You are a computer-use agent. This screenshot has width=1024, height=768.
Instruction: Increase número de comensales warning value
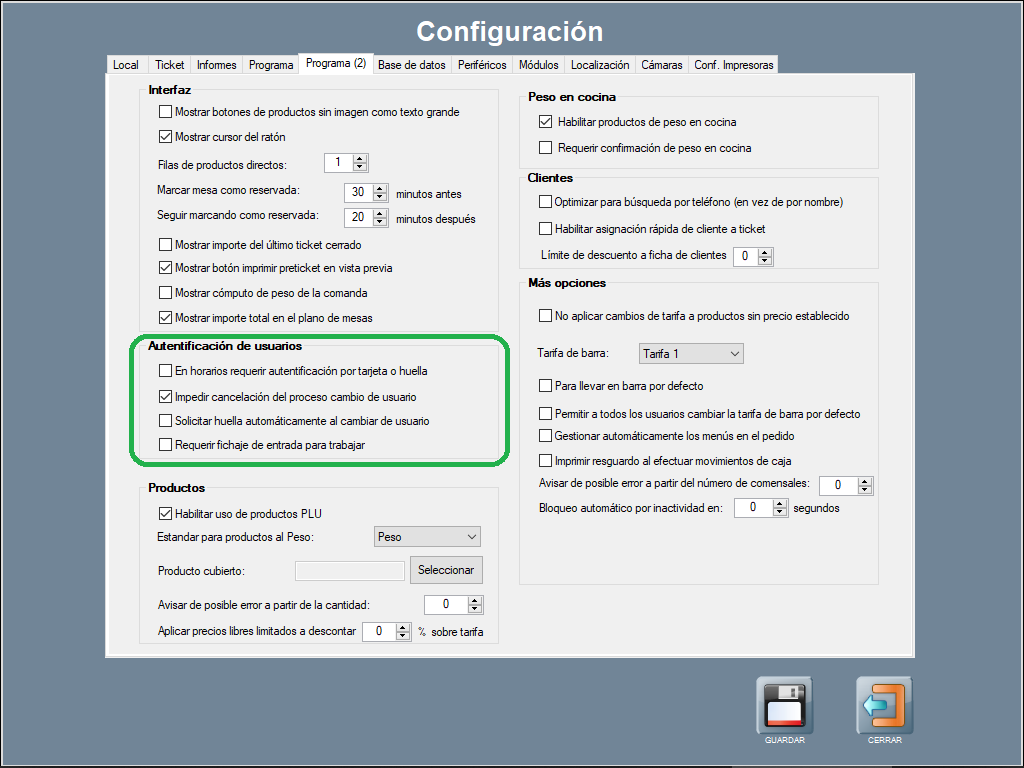point(865,481)
